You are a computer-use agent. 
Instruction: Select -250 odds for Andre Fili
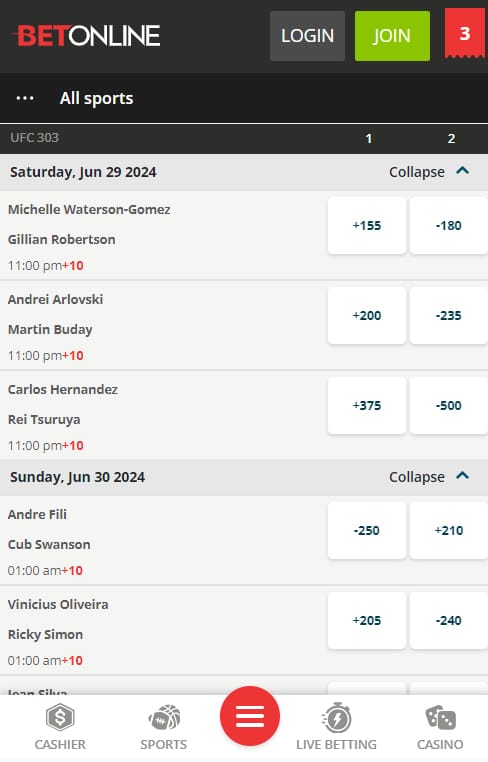pyautogui.click(x=367, y=530)
